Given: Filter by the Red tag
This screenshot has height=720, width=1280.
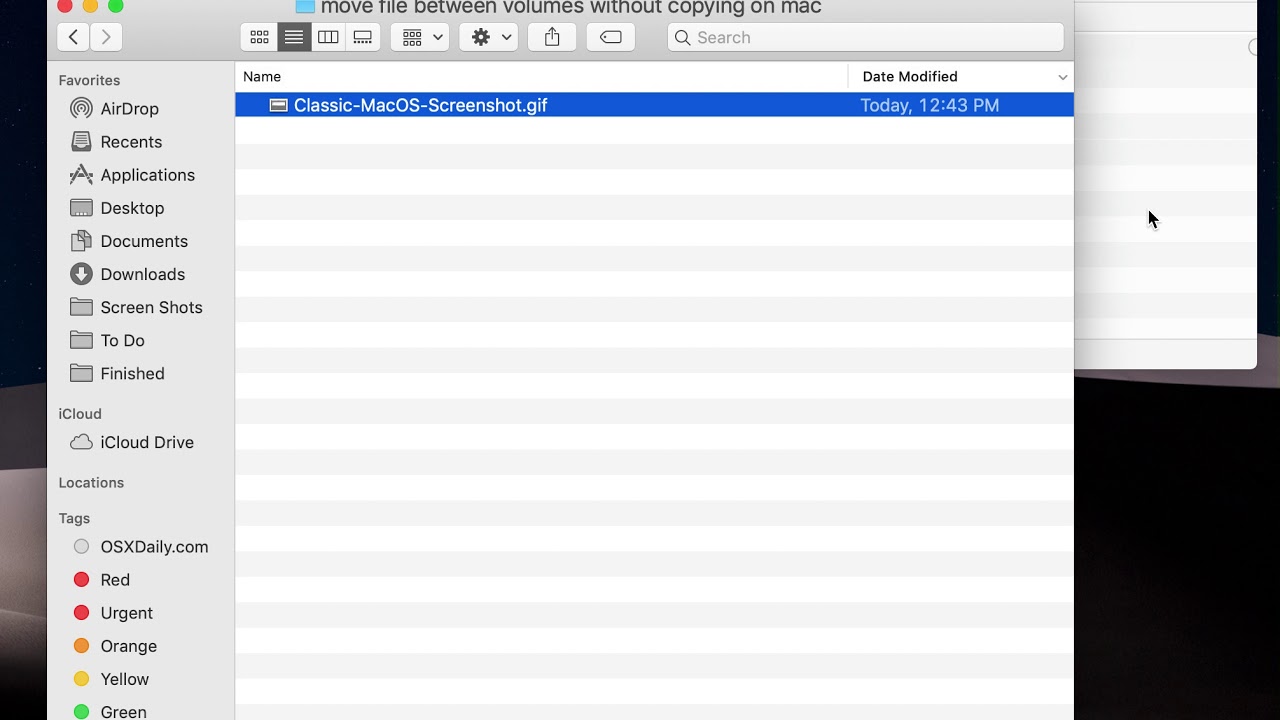Looking at the screenshot, I should point(115,579).
